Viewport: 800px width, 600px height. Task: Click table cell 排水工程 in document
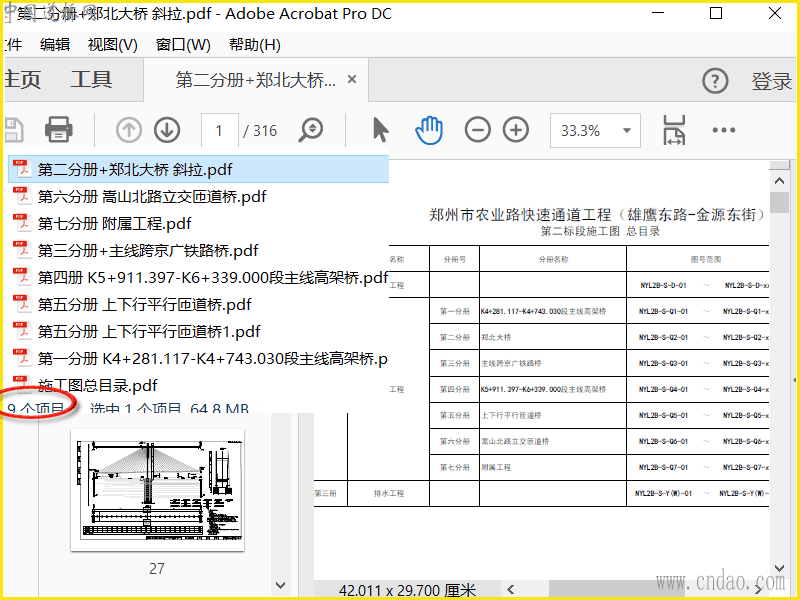pyautogui.click(x=389, y=493)
